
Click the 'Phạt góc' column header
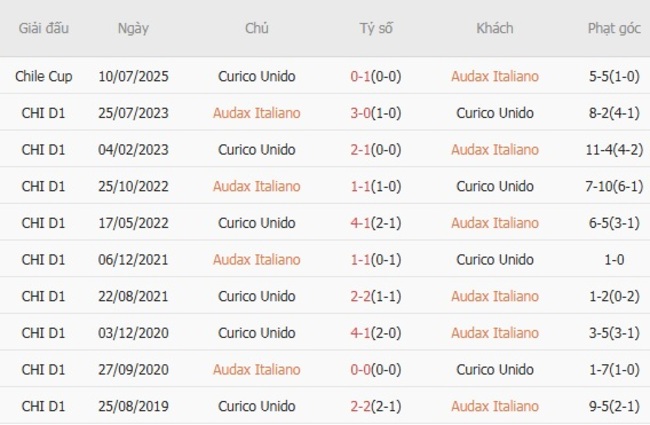[x=614, y=28]
